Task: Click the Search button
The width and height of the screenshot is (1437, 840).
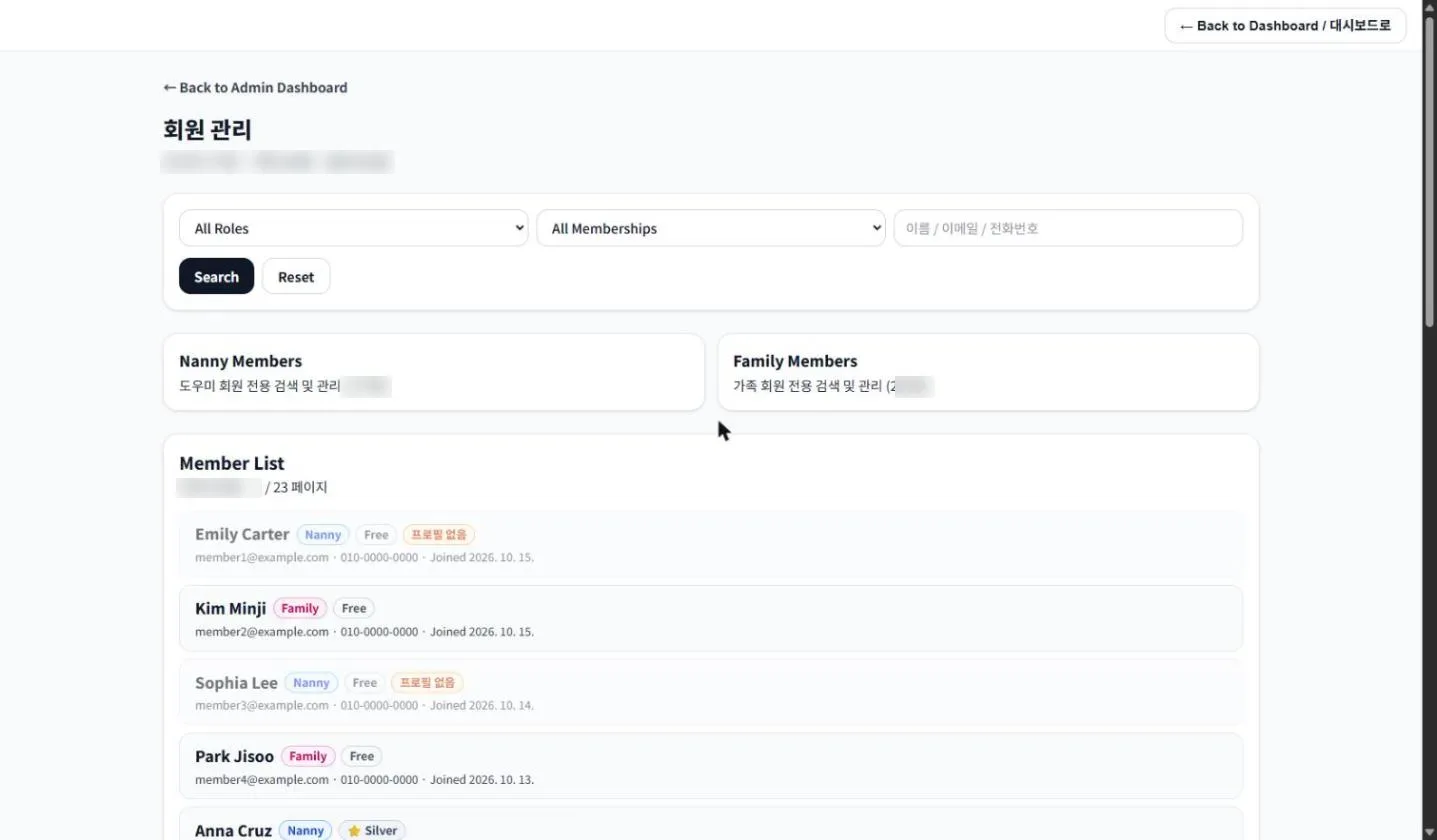Action: point(216,277)
